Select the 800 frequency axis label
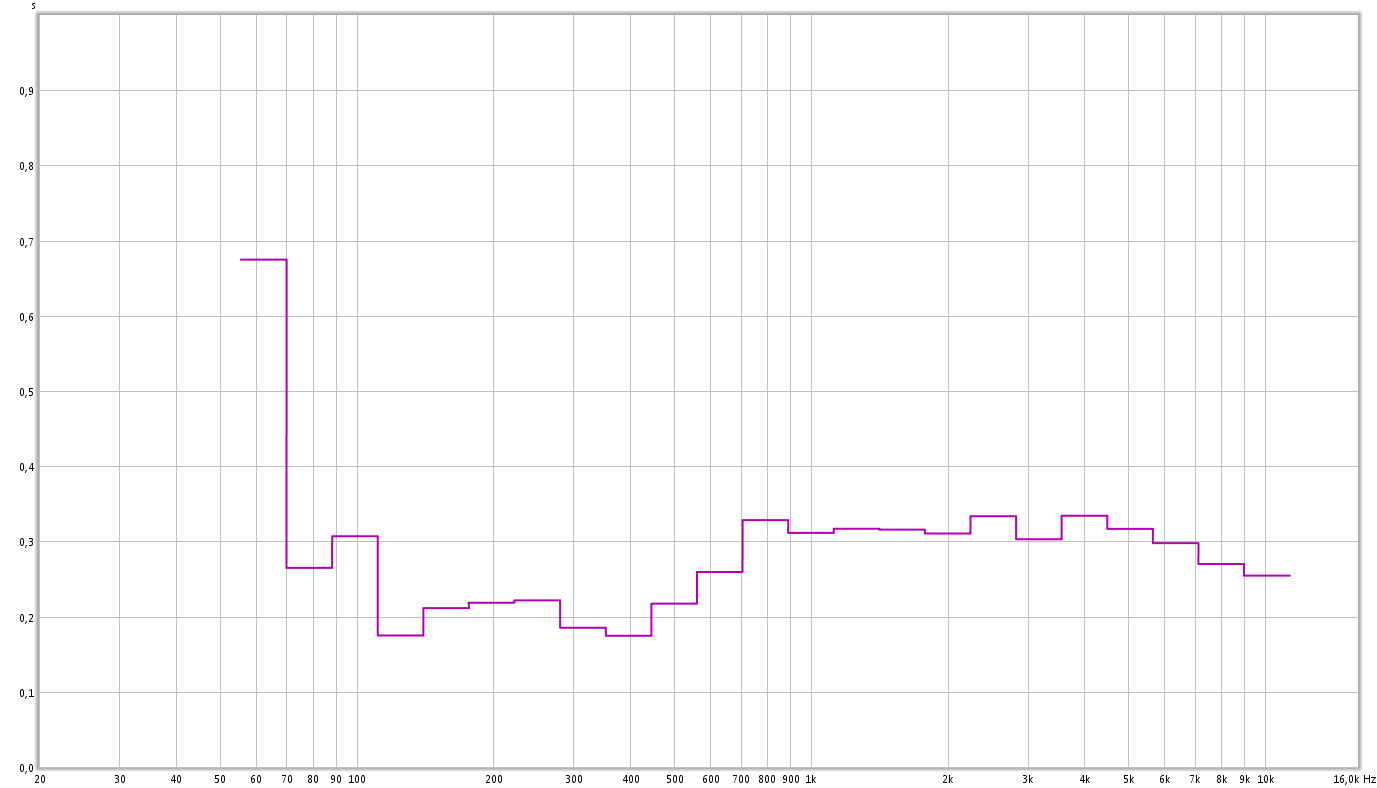The width and height of the screenshot is (1377, 788). [767, 779]
